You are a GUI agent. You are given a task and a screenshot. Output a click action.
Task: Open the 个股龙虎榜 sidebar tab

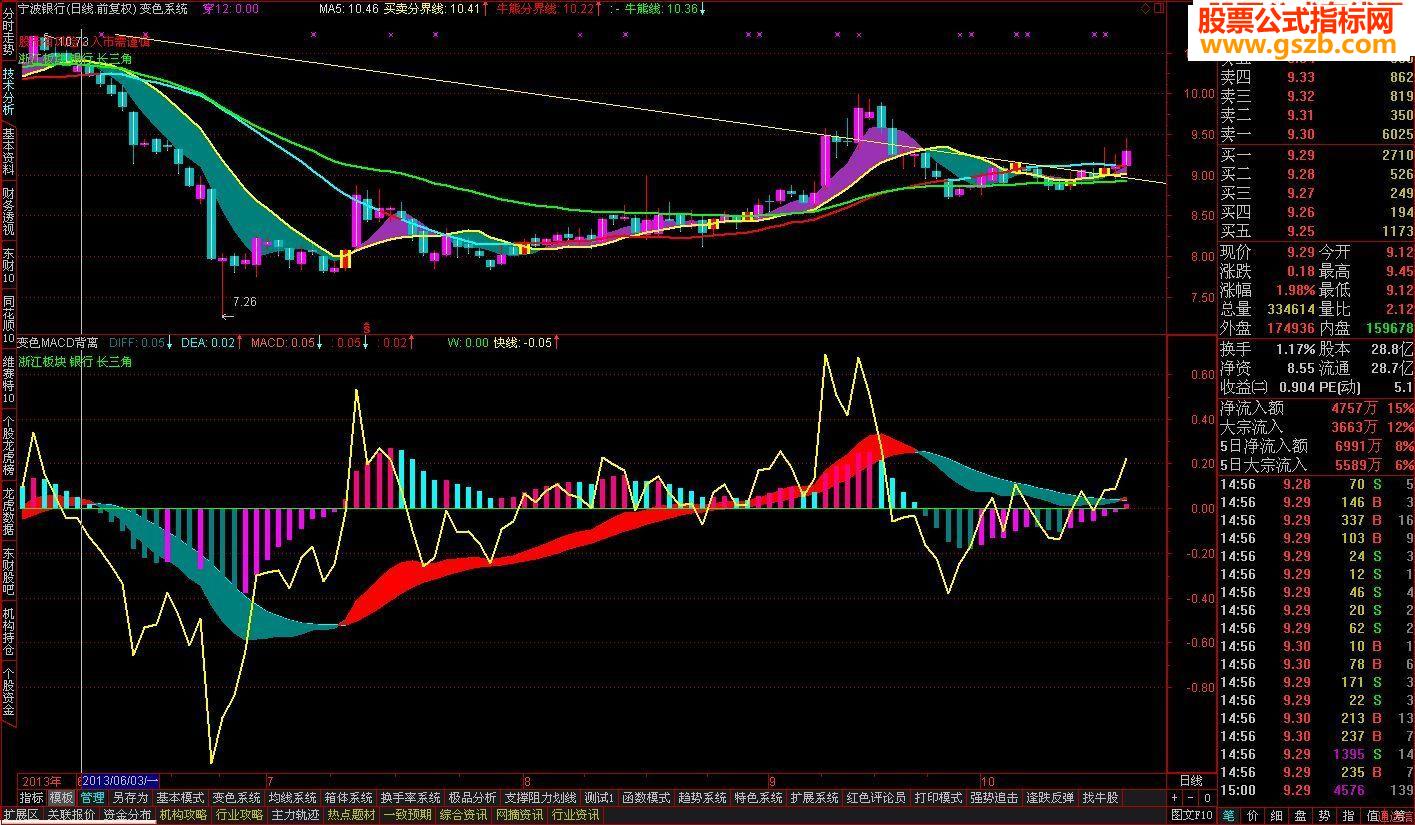pyautogui.click(x=8, y=447)
